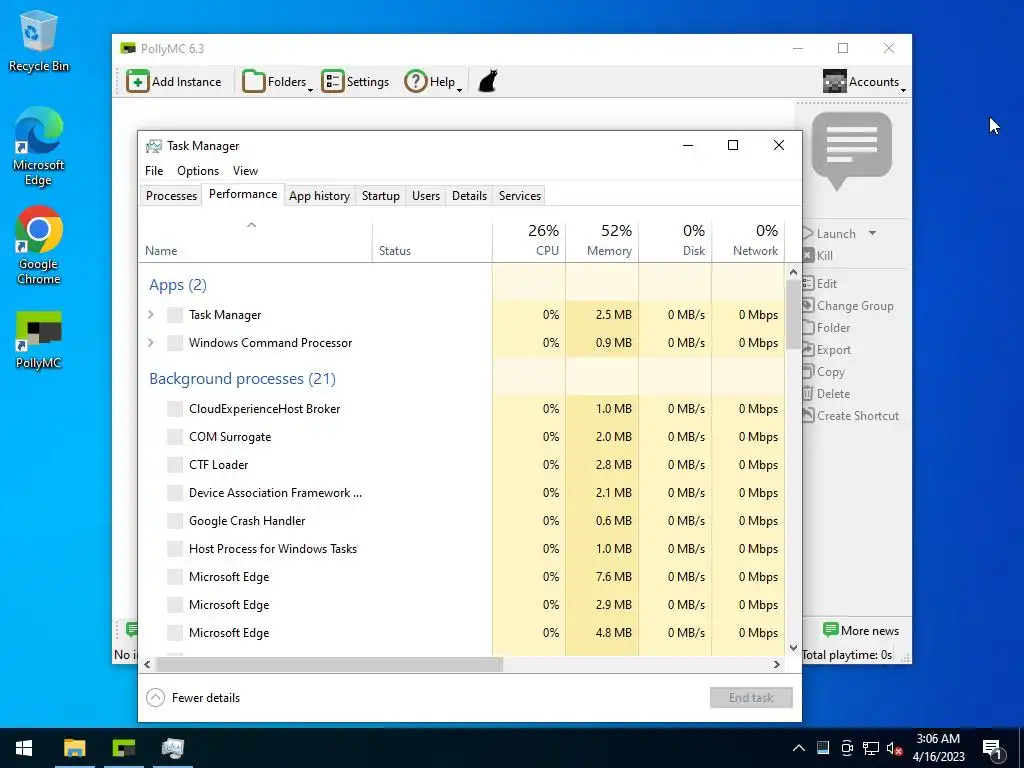Click the Add Instance icon in PollyMC
The height and width of the screenshot is (768, 1024).
(138, 82)
